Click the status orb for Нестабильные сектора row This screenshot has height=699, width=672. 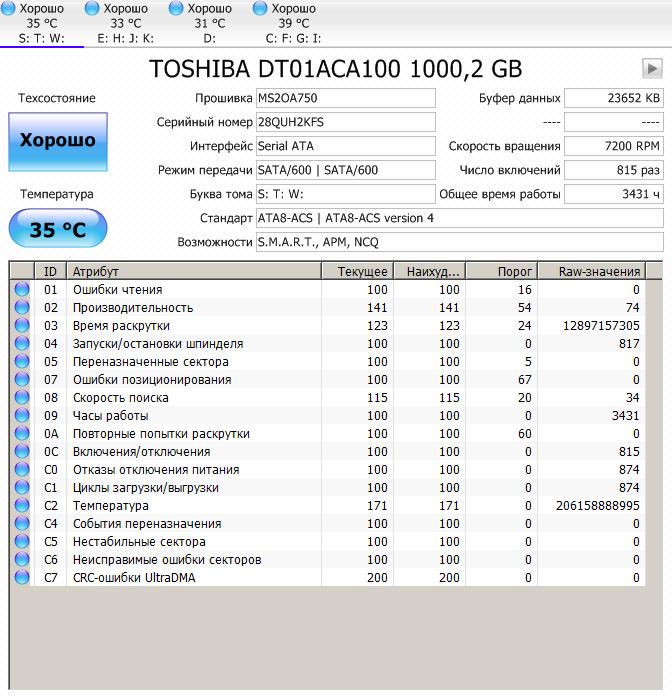22,542
